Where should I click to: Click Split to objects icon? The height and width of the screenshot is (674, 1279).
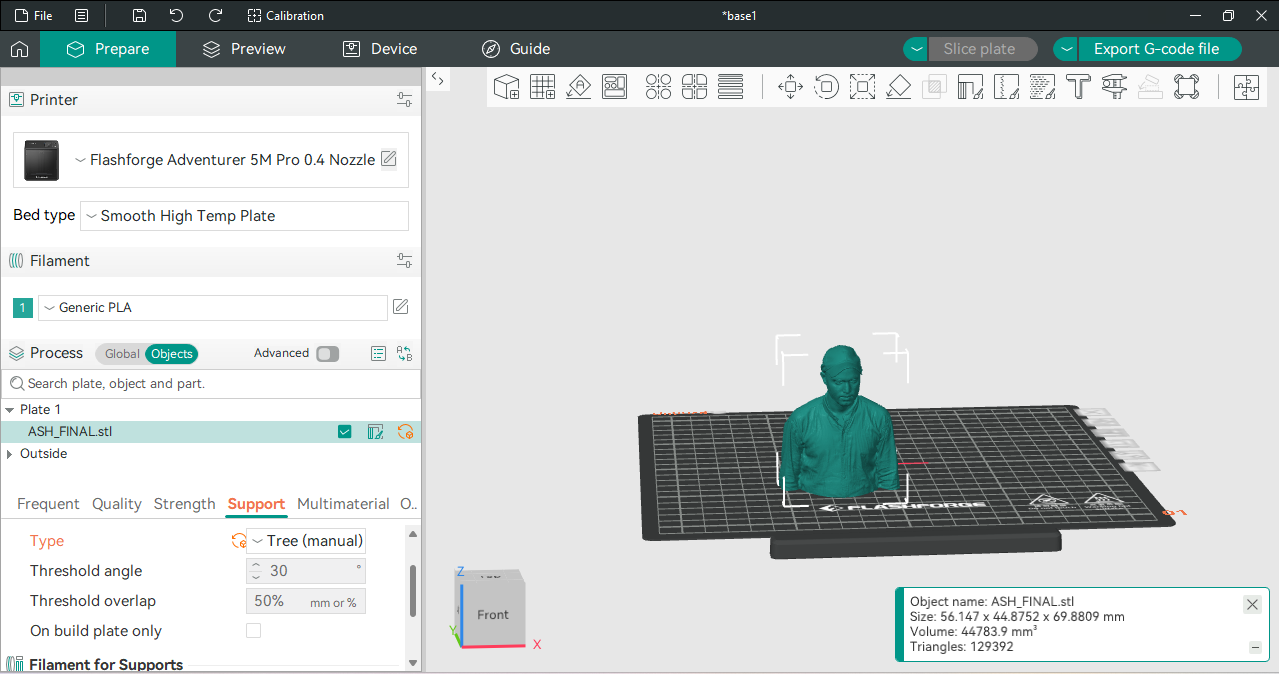[x=659, y=87]
